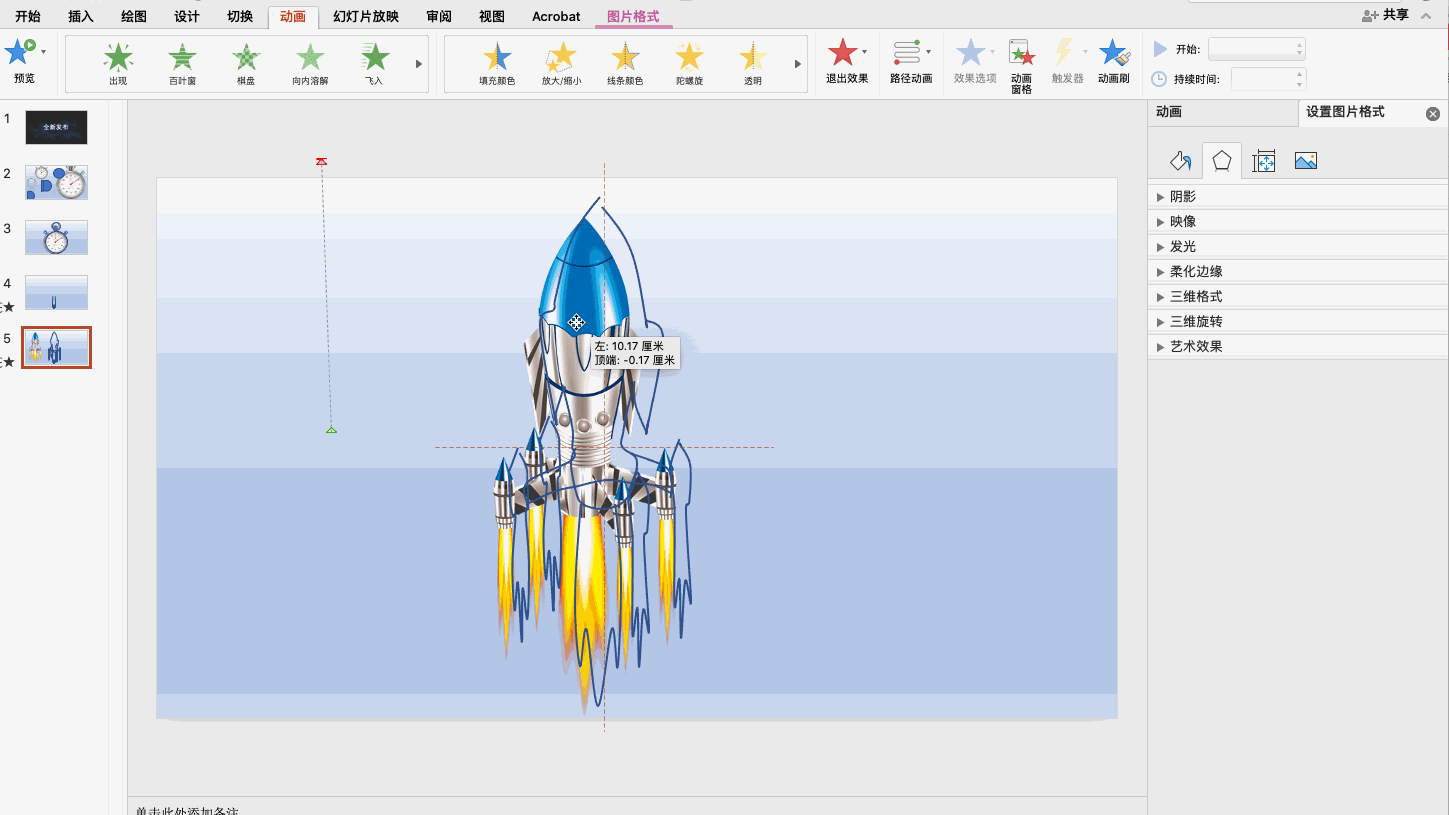The image size is (1449, 815).
Task: Click the green start point of motion path
Action: [331, 430]
